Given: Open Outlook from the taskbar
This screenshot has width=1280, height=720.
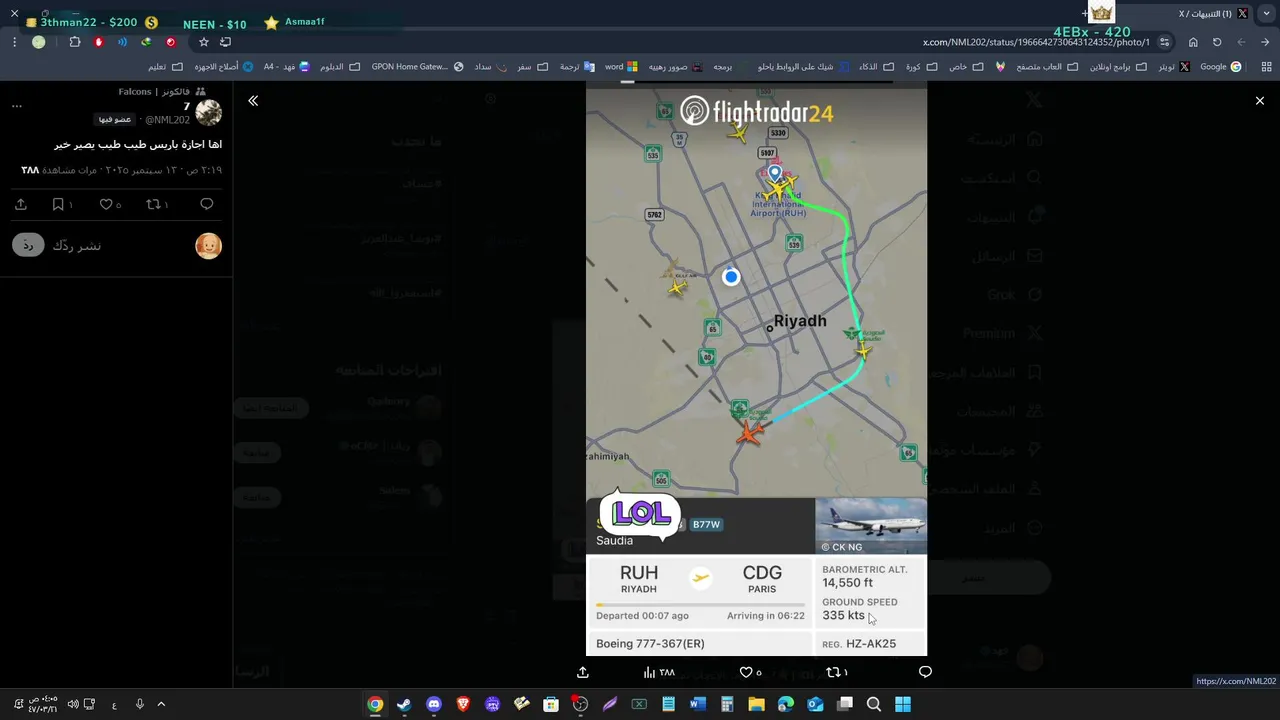Looking at the screenshot, I should [815, 704].
